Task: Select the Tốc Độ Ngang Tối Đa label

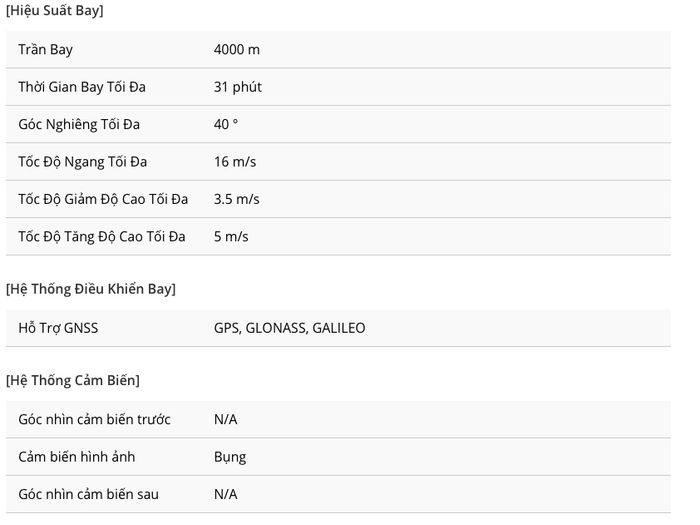Action: pyautogui.click(x=83, y=162)
